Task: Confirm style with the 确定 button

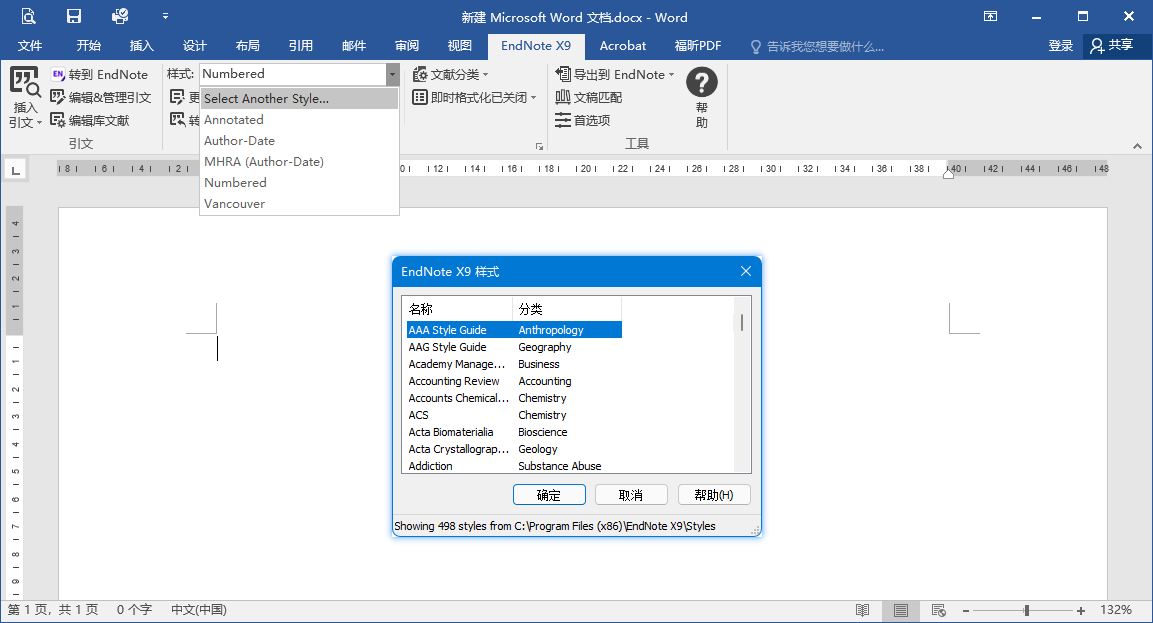Action: pos(549,494)
